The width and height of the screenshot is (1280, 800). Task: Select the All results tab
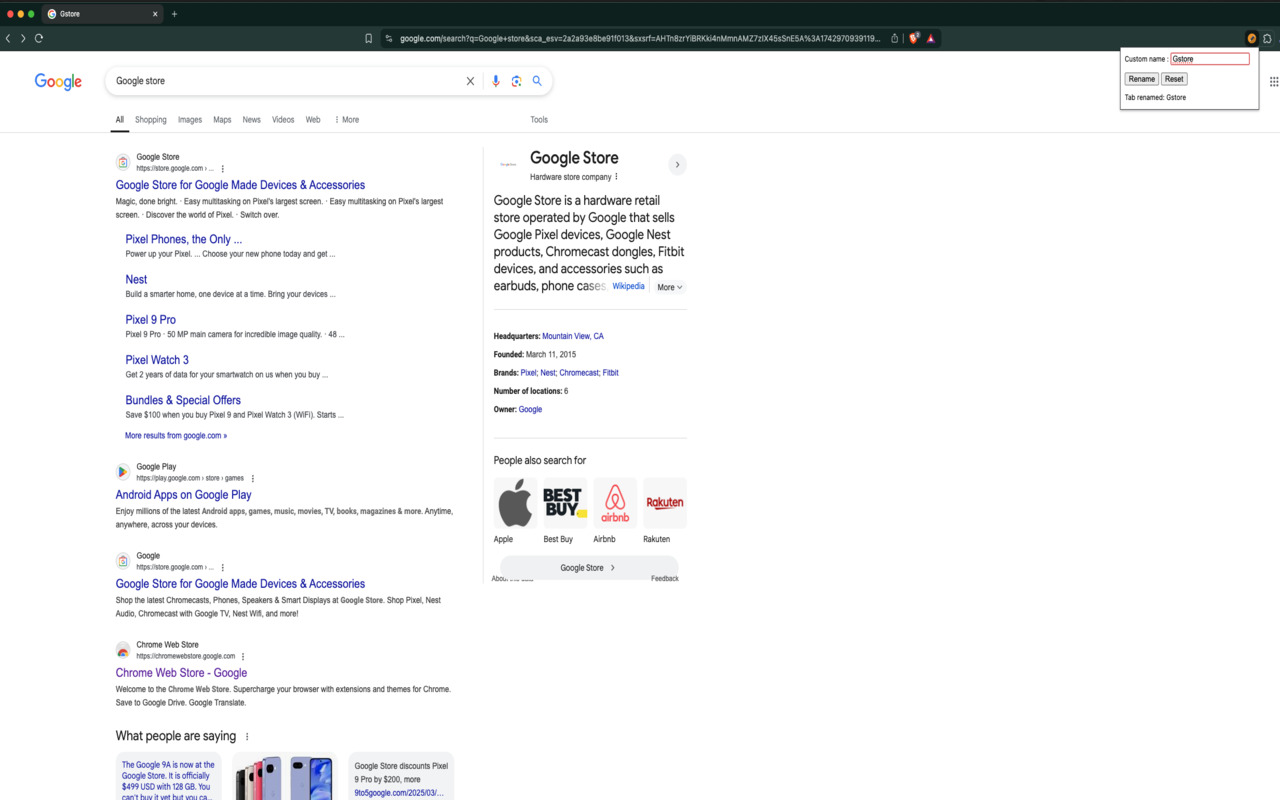(119, 120)
